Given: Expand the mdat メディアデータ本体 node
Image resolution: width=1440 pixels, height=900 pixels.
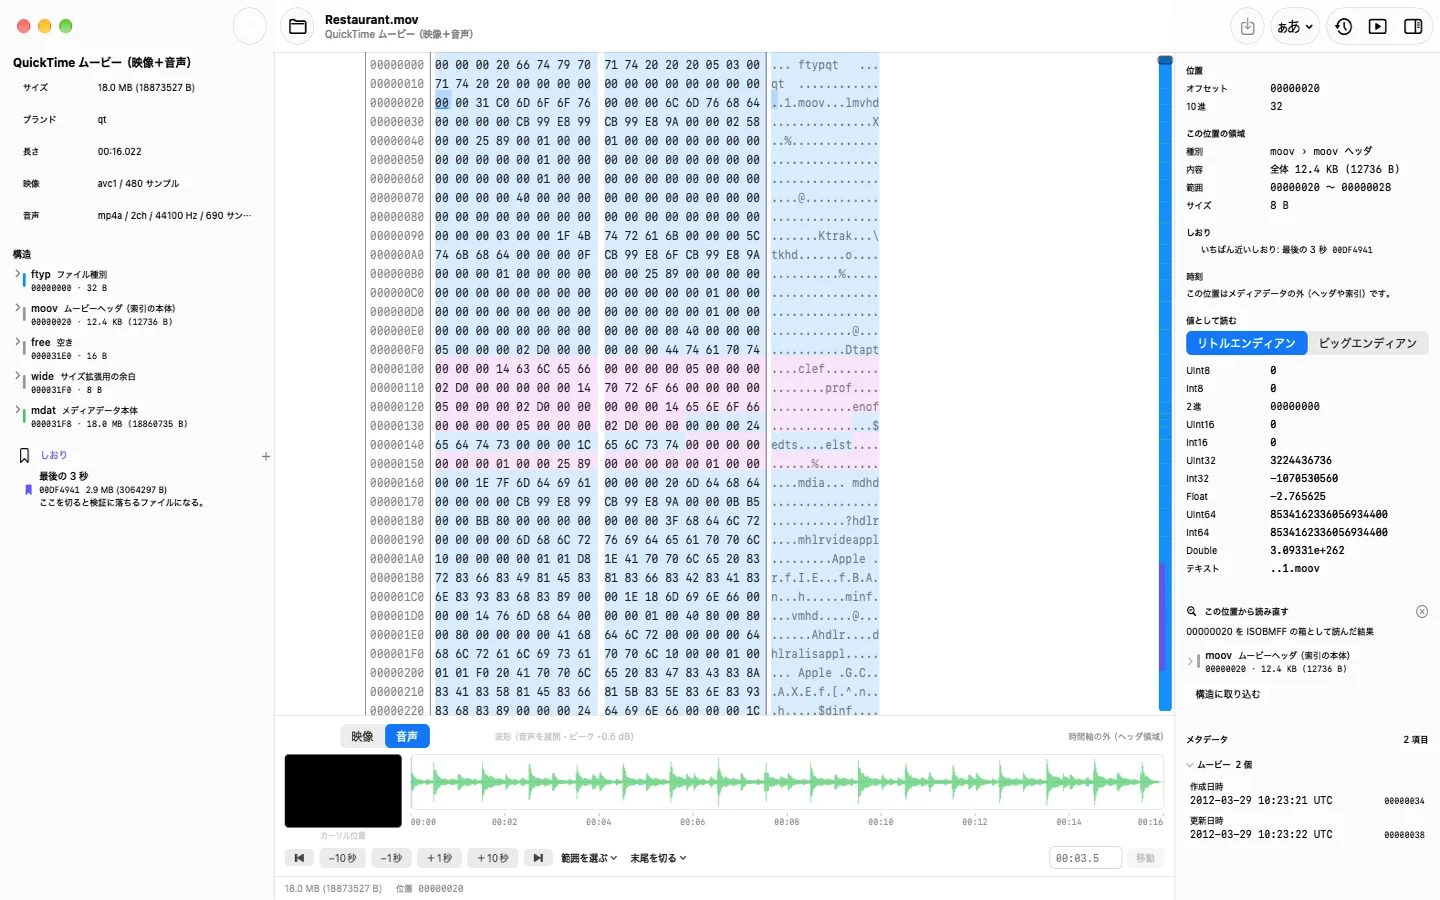Looking at the screenshot, I should 18,409.
